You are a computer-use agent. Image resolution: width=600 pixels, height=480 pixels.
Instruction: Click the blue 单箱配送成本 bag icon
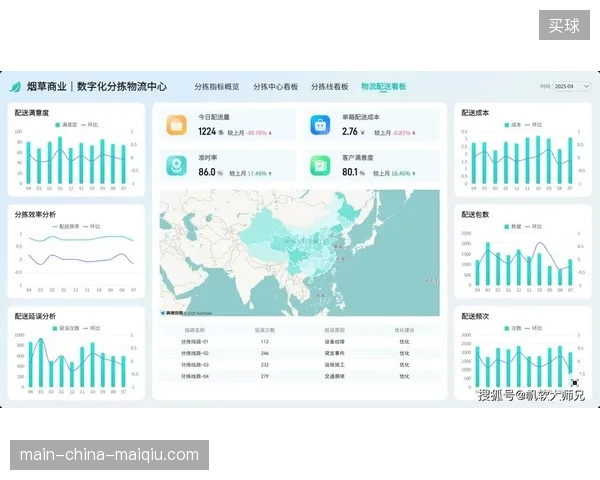(x=320, y=125)
